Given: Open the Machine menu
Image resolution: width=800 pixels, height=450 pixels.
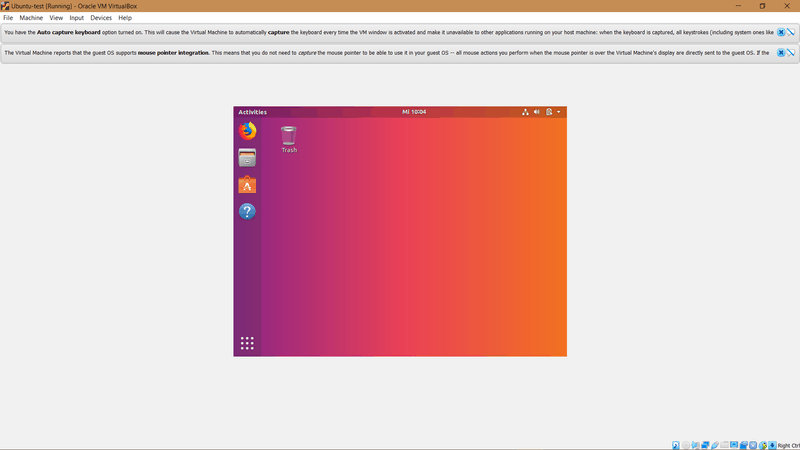Looking at the screenshot, I should click(31, 18).
